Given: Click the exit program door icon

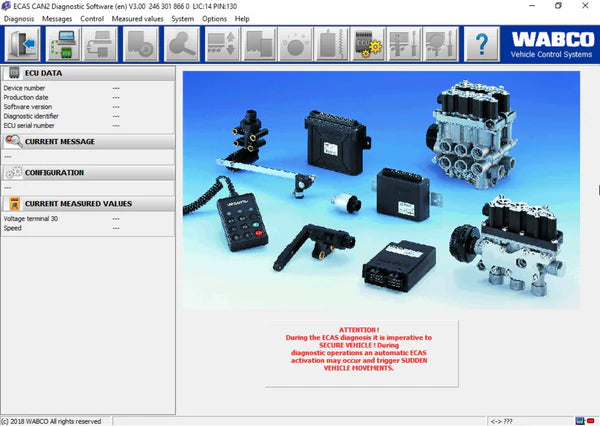Looking at the screenshot, I should click(22, 44).
